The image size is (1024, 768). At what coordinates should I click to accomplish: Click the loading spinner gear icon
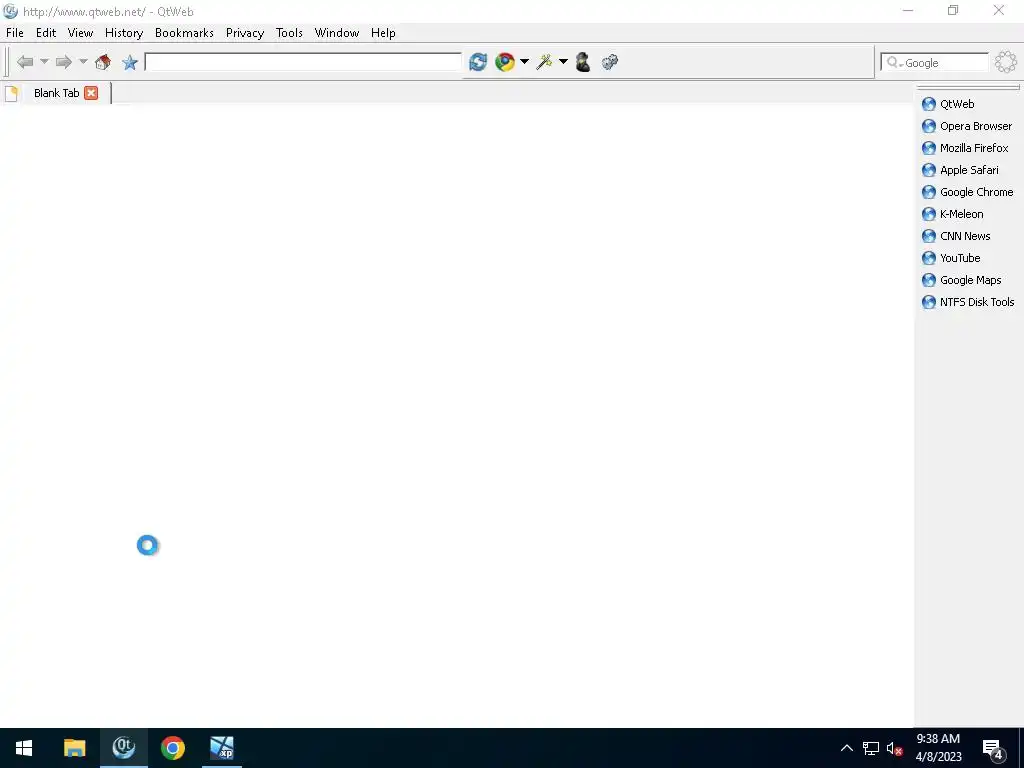(1006, 62)
